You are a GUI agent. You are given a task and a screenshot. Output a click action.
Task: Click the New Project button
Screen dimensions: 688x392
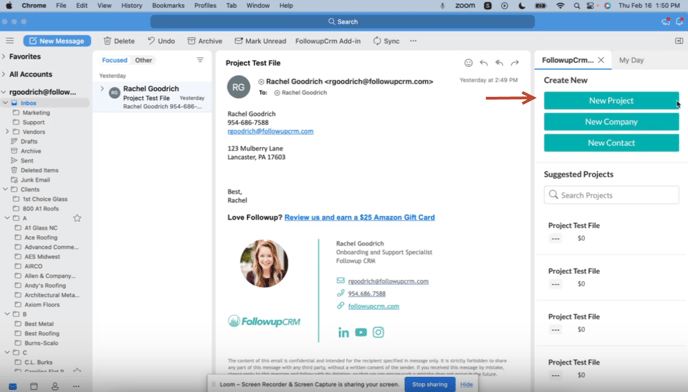point(611,101)
